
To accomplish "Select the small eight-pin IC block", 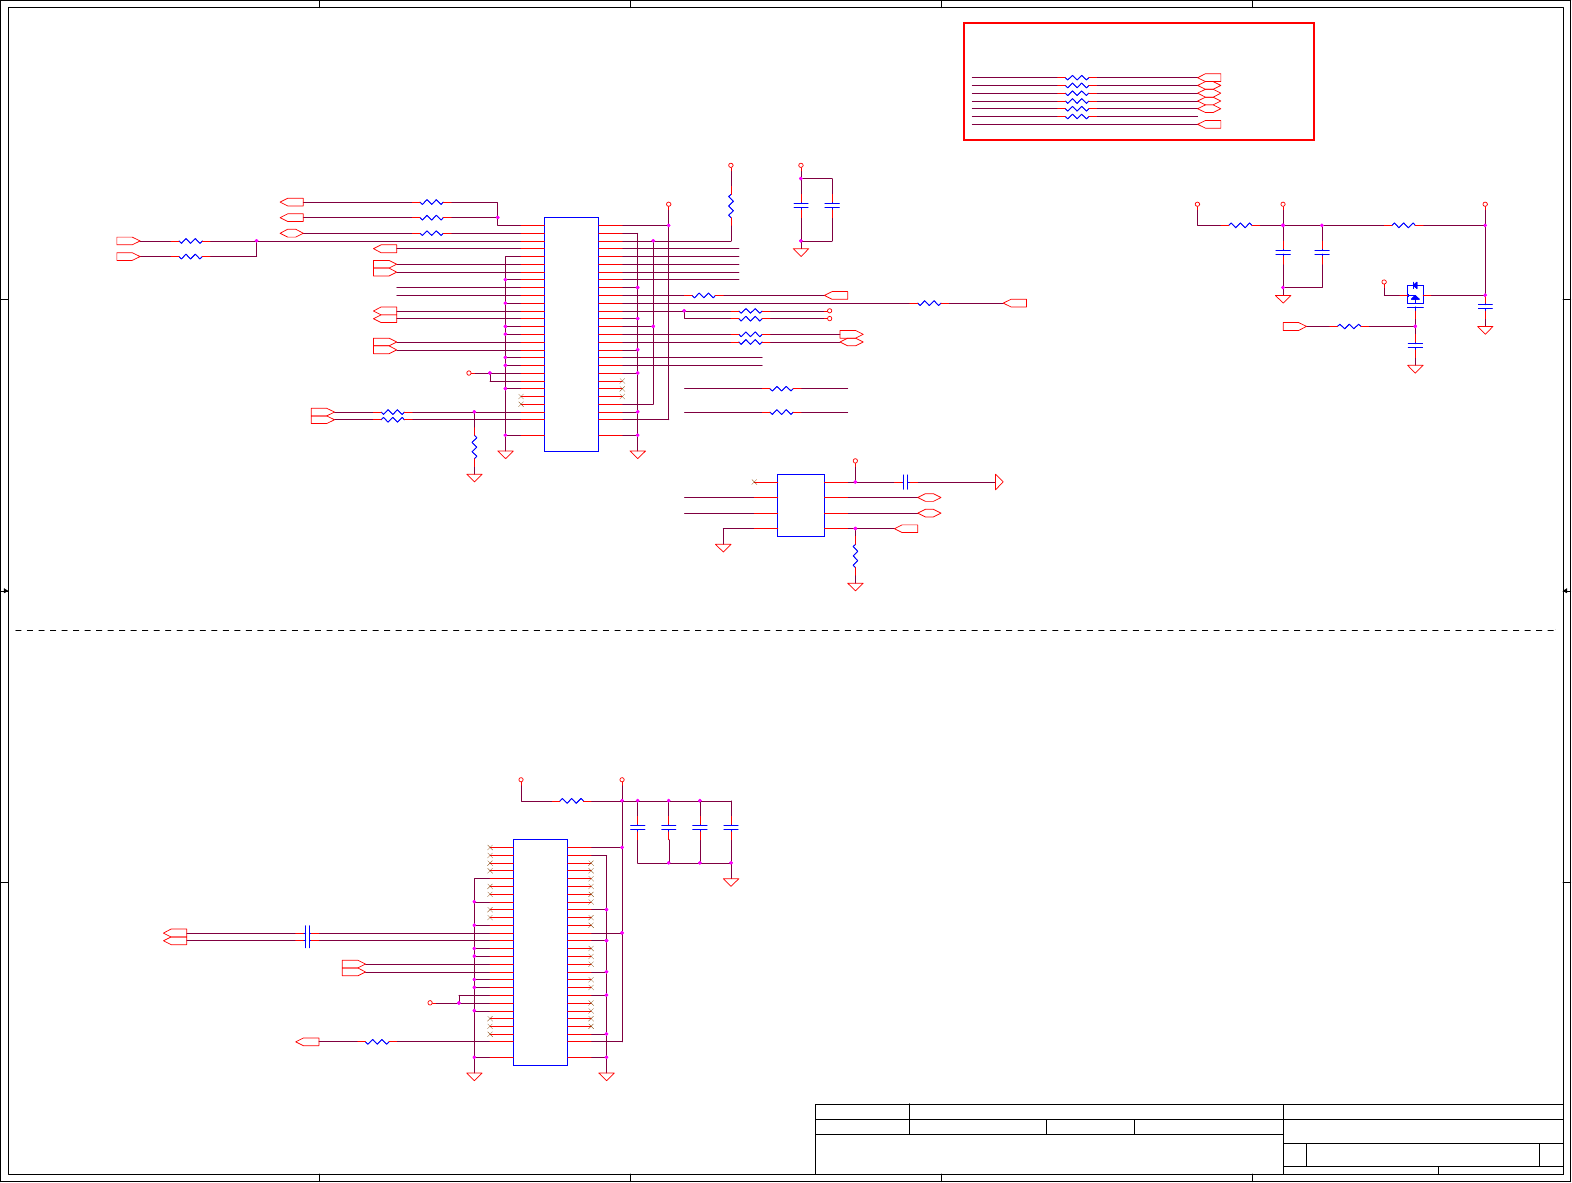I will click(x=801, y=505).
